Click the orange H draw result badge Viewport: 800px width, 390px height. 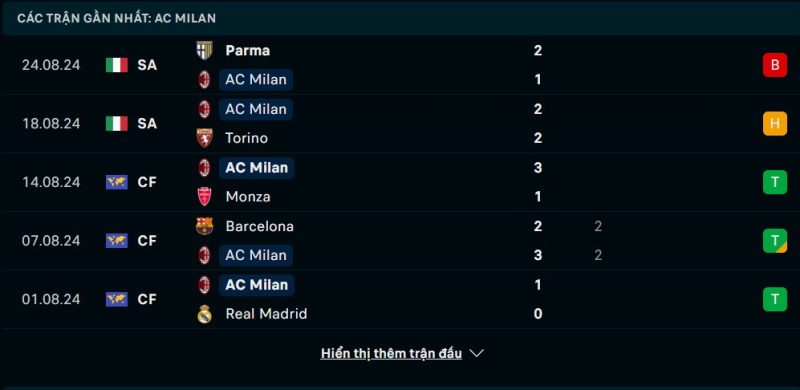pyautogui.click(x=774, y=124)
